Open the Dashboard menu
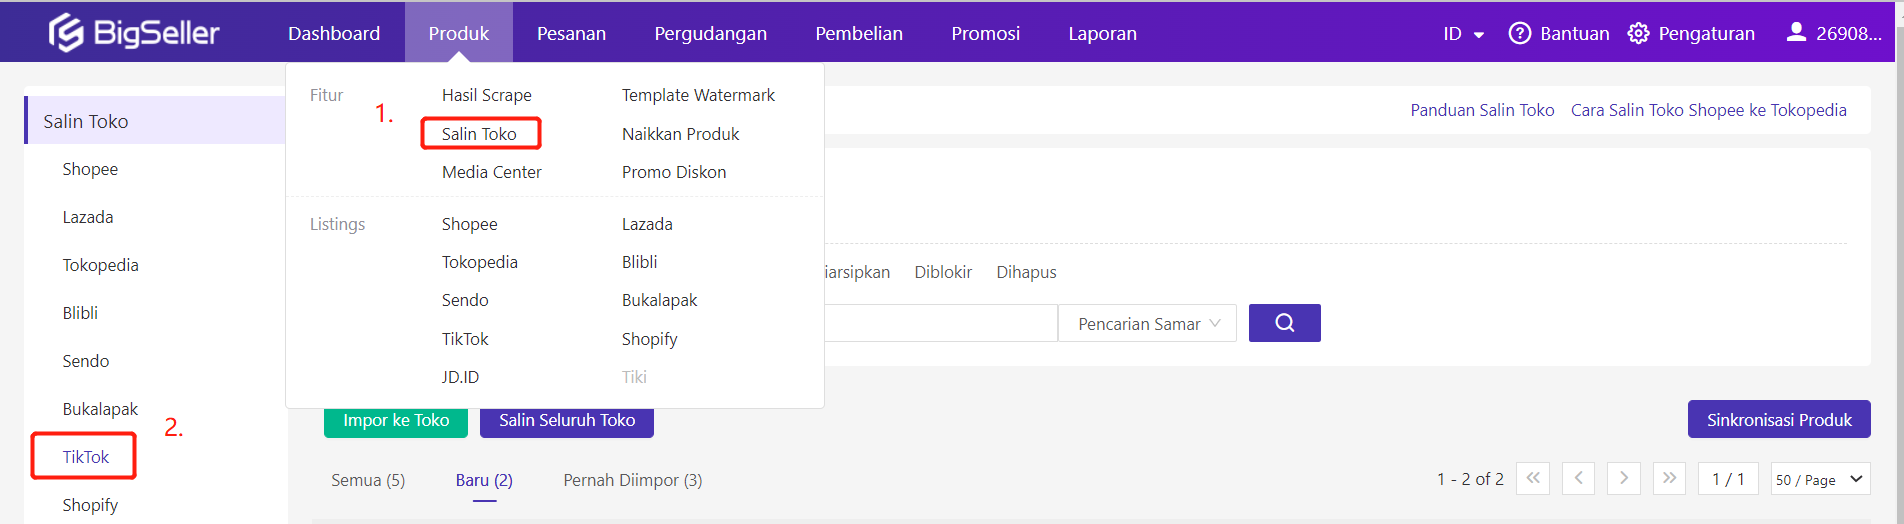 point(334,33)
